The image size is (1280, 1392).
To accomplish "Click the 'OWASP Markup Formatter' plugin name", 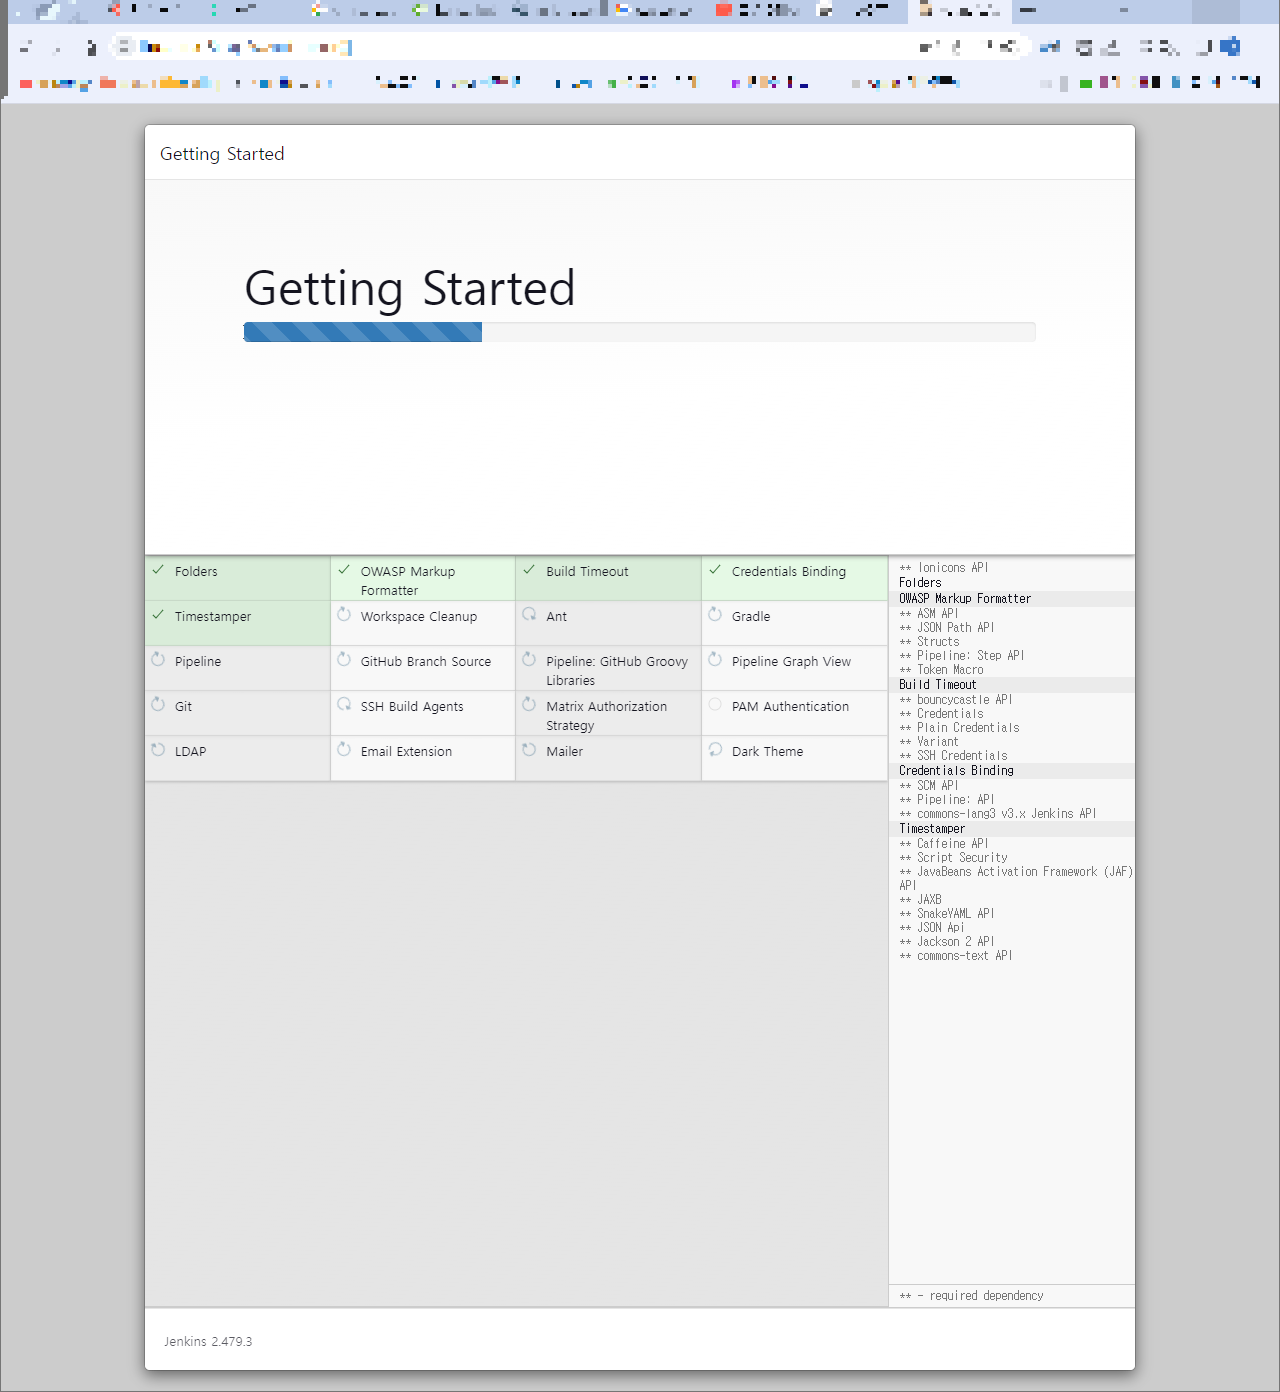I will [408, 581].
